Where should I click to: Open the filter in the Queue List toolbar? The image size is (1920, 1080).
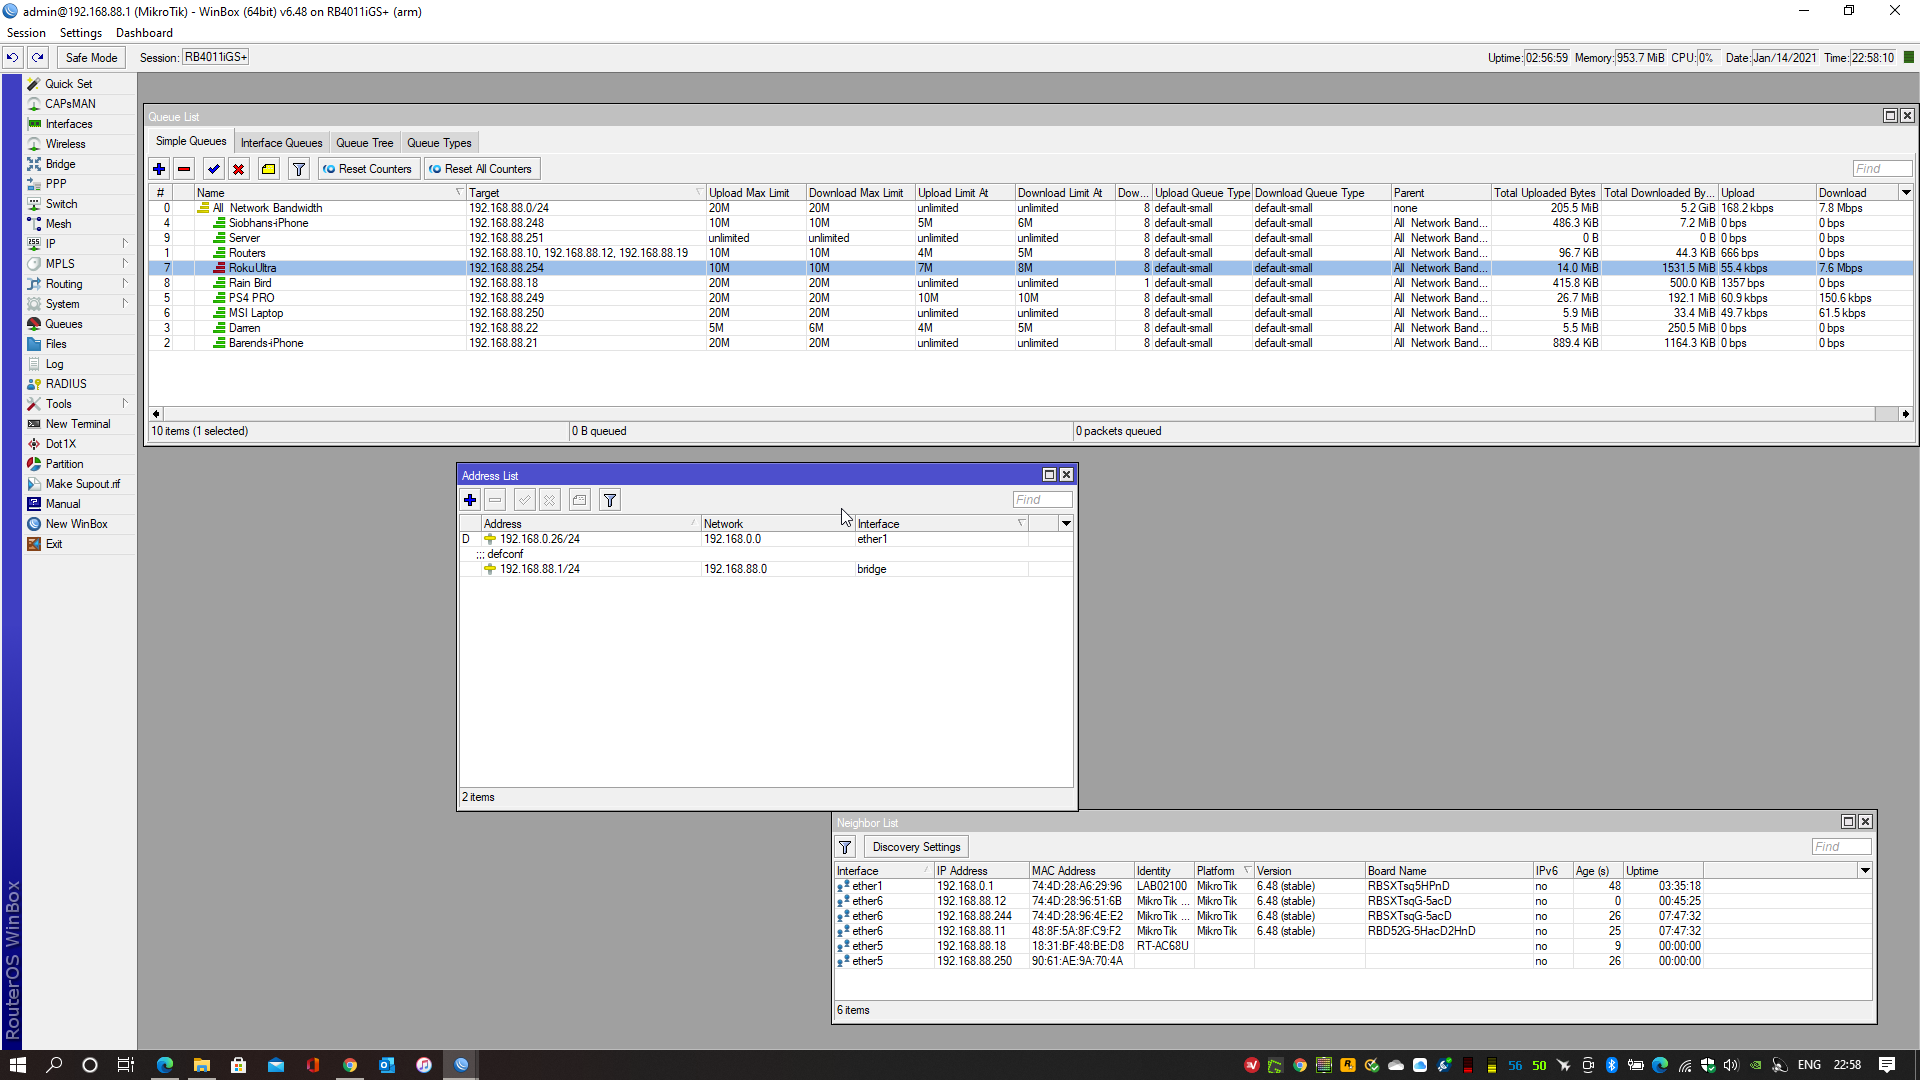(298, 169)
